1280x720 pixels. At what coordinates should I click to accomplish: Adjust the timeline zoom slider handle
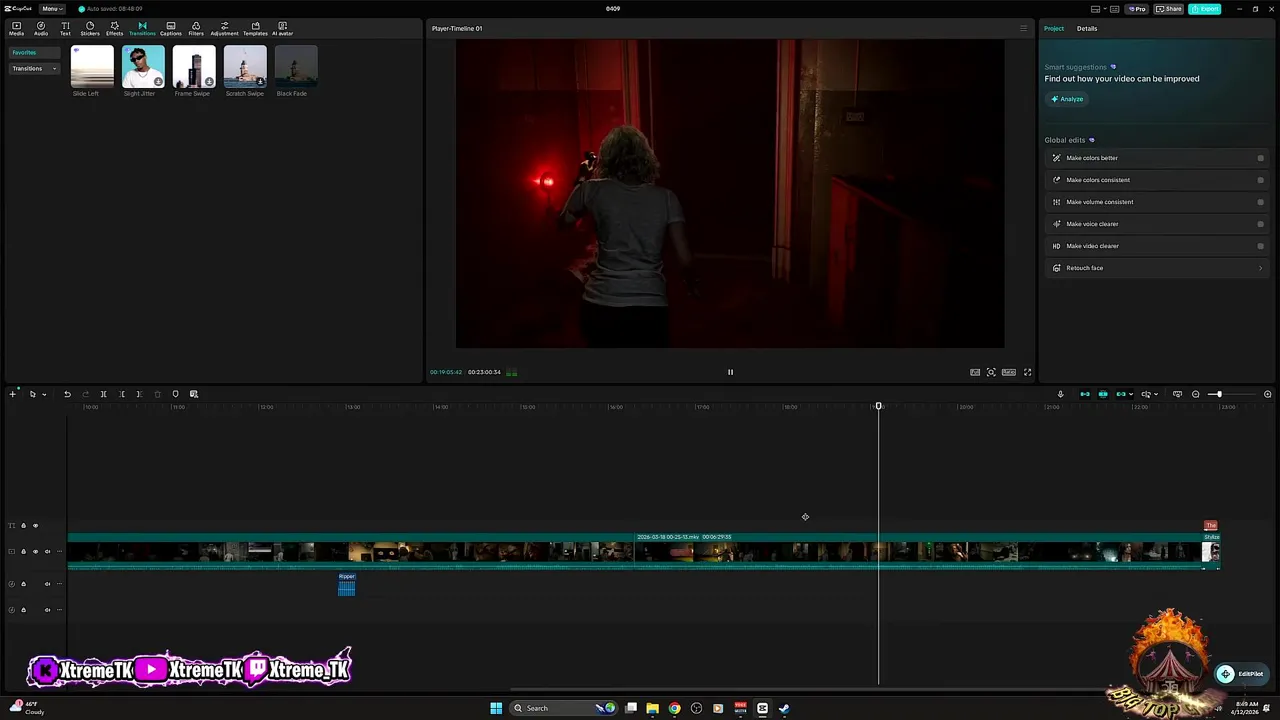tap(1217, 394)
